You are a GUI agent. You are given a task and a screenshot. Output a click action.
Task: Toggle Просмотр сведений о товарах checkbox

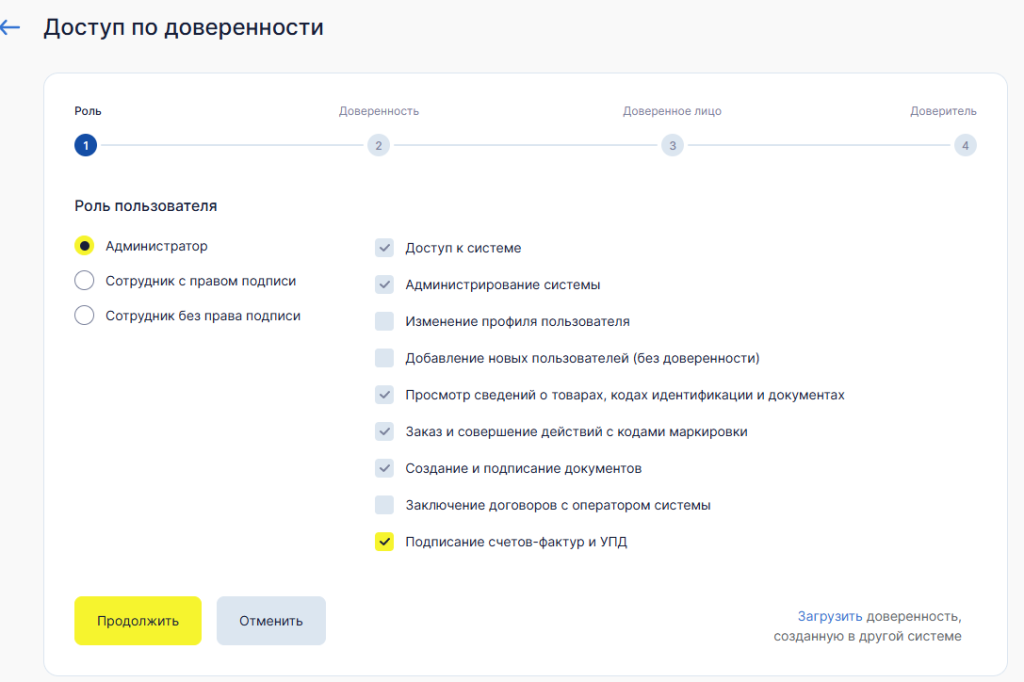pyautogui.click(x=384, y=395)
